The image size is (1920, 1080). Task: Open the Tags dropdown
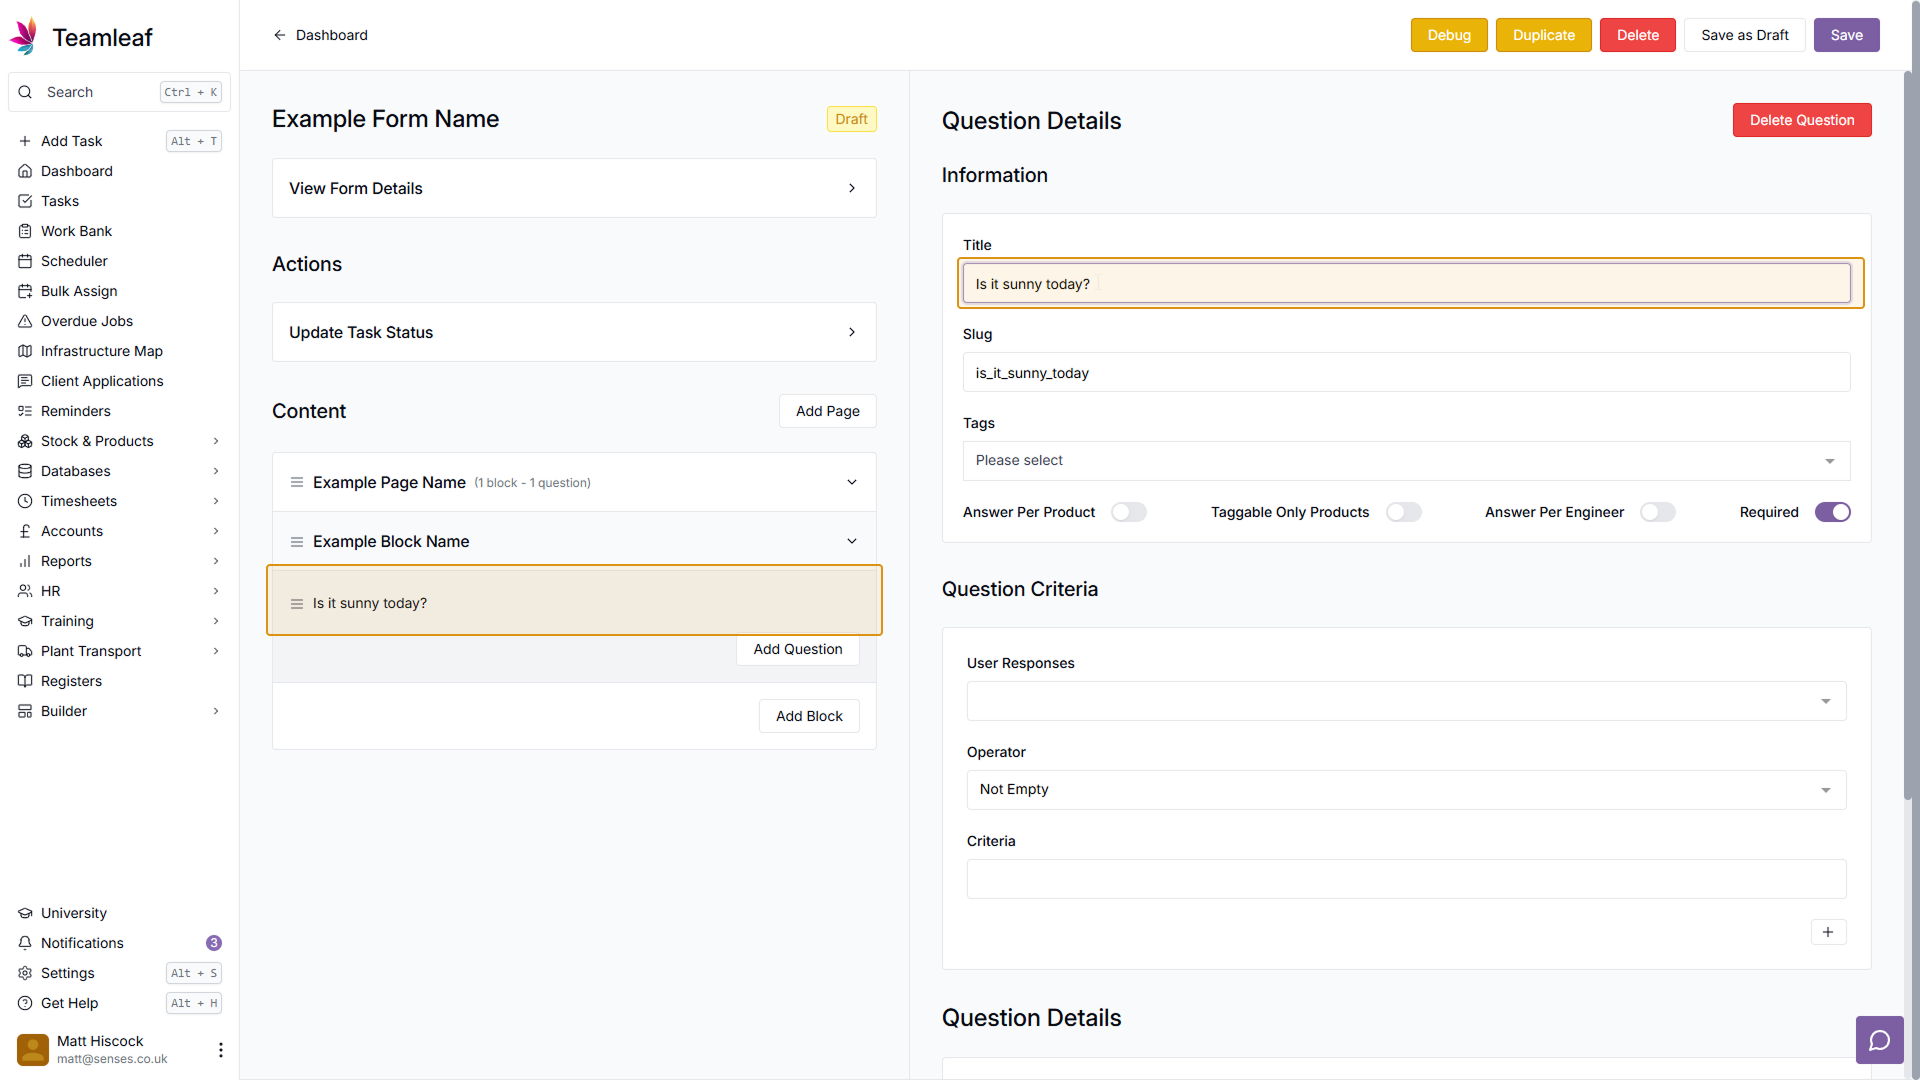pyautogui.click(x=1405, y=461)
